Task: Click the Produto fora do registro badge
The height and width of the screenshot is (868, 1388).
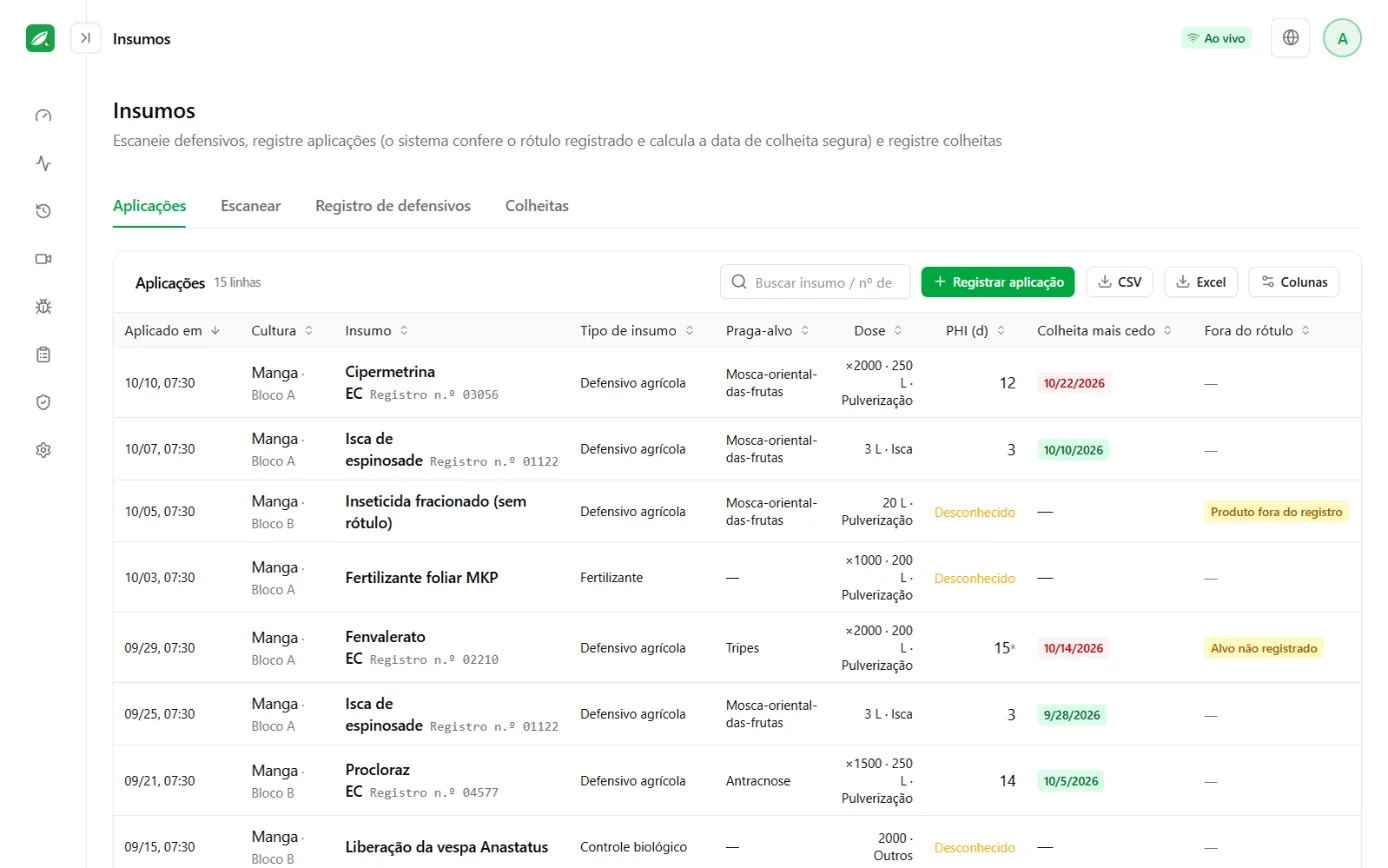Action: click(x=1276, y=511)
